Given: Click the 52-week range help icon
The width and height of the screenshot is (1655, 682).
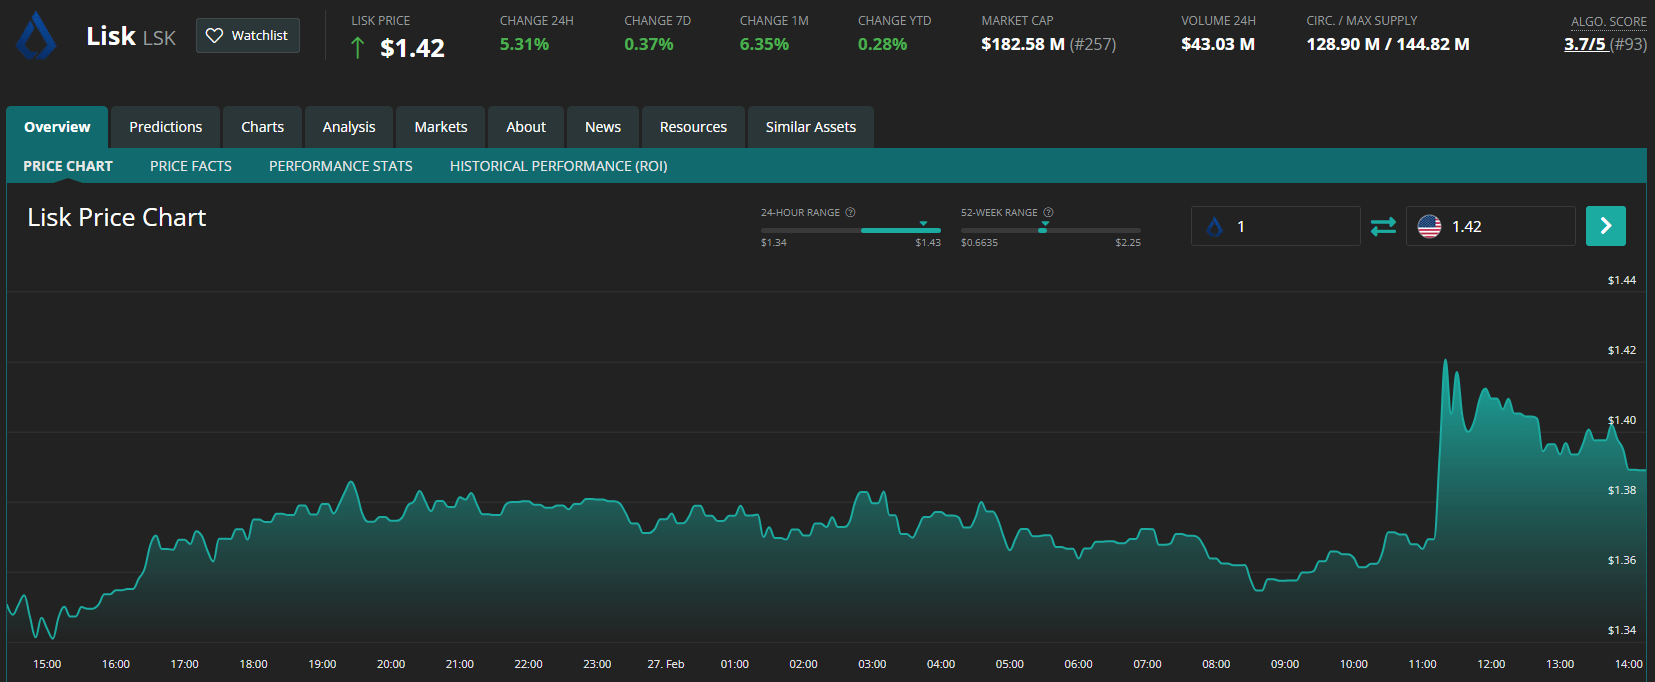Looking at the screenshot, I should tap(1048, 212).
